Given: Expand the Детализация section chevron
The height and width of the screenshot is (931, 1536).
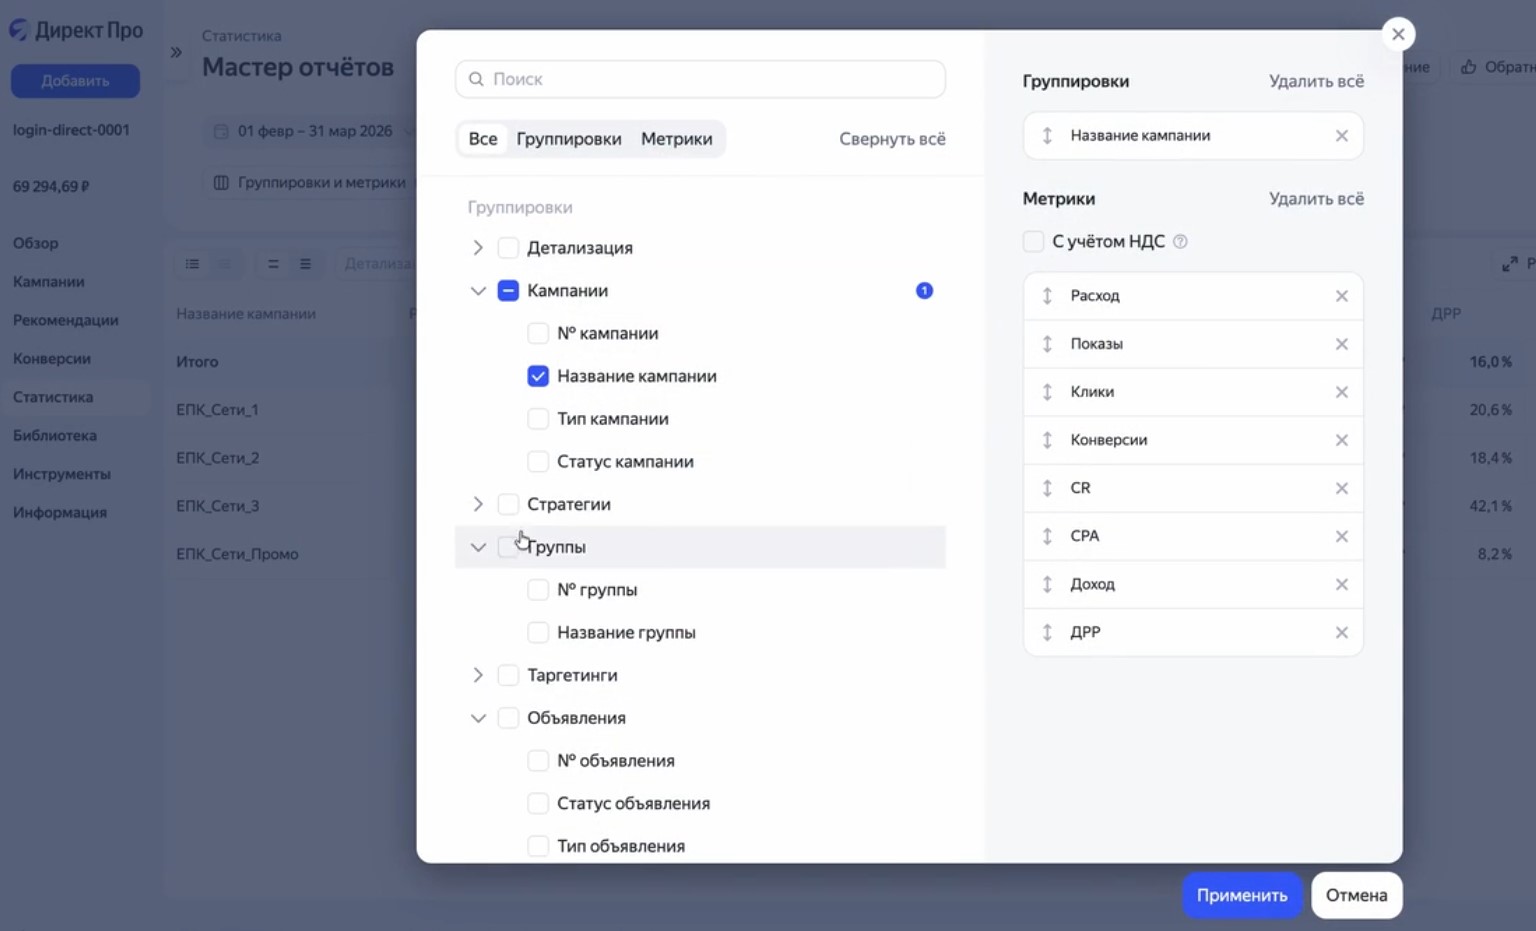Looking at the screenshot, I should tap(478, 248).
